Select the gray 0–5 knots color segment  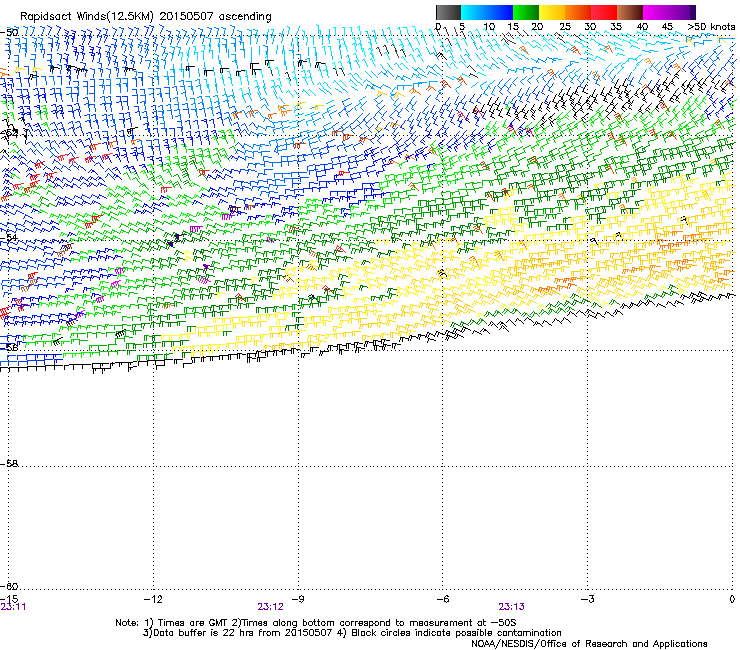448,12
